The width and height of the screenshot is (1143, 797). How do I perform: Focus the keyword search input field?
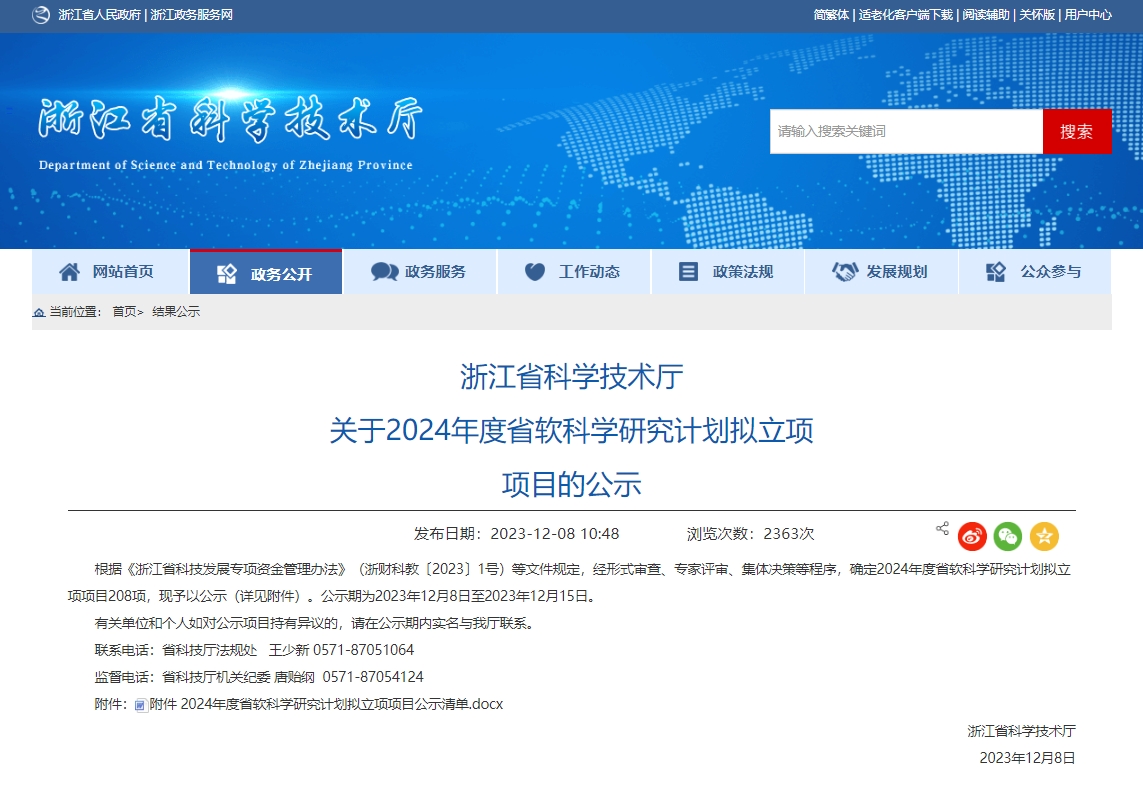[x=906, y=131]
